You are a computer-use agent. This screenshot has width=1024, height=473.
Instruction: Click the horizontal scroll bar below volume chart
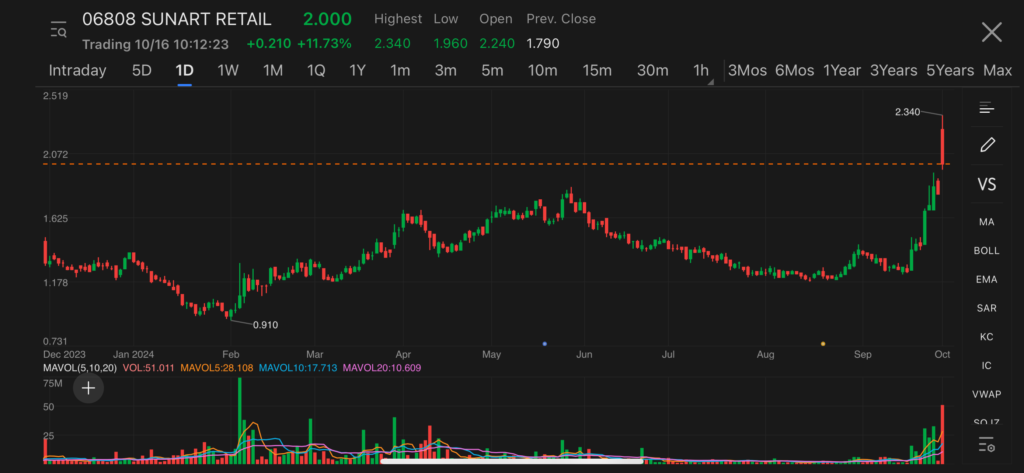(x=512, y=461)
